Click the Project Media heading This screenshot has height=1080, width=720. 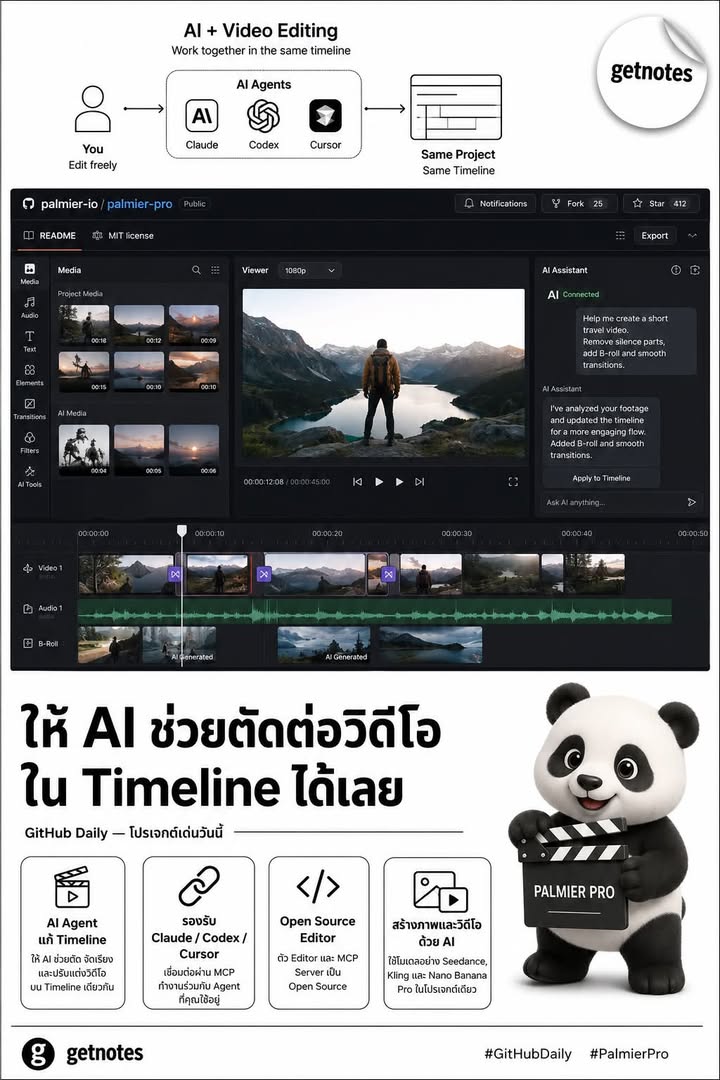coord(80,293)
